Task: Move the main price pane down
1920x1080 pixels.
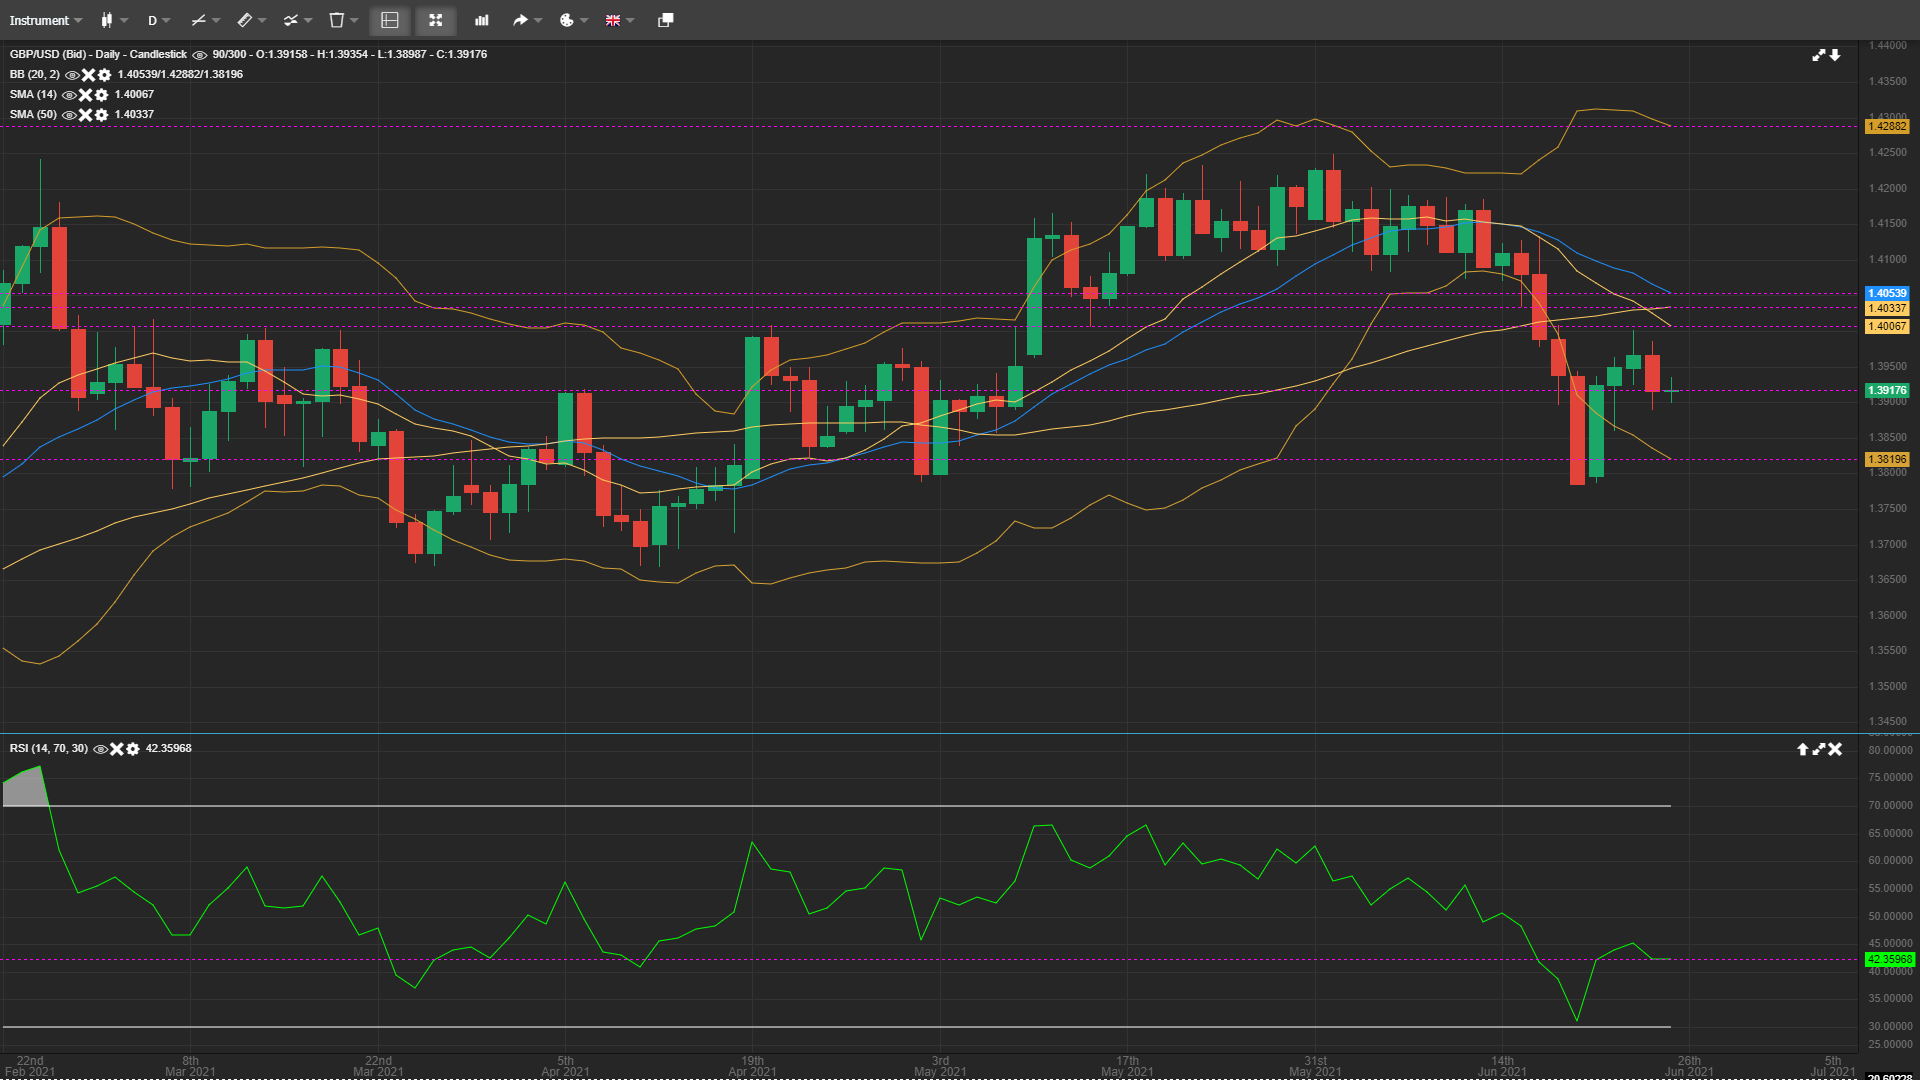Action: click(1835, 55)
